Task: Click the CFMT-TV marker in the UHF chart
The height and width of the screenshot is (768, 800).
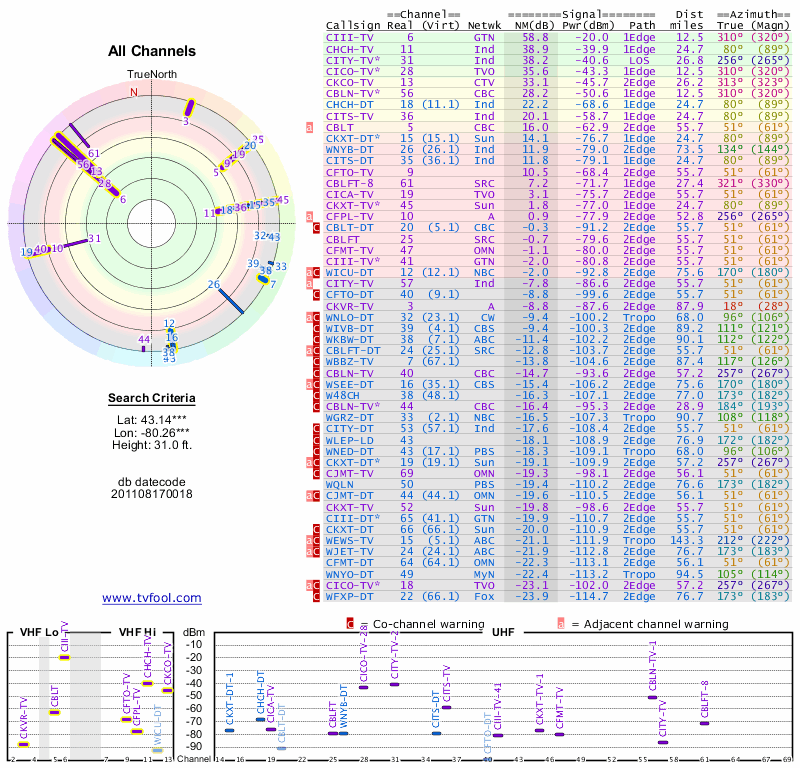Action: click(x=560, y=734)
